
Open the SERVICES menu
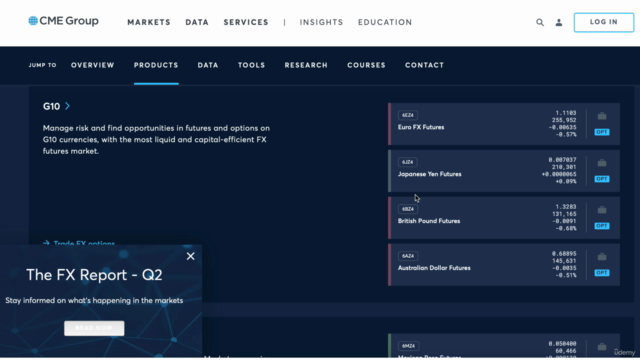[x=246, y=22]
